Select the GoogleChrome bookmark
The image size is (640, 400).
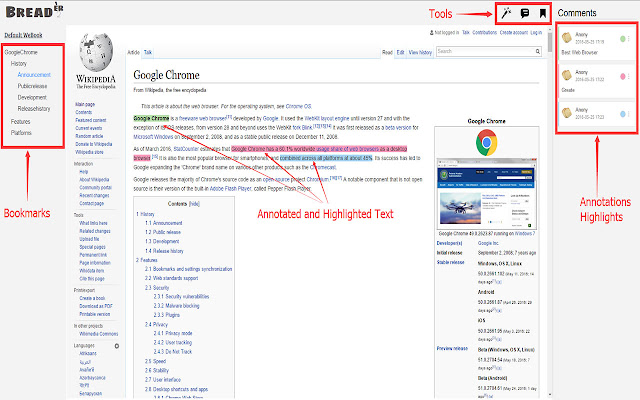[x=21, y=52]
